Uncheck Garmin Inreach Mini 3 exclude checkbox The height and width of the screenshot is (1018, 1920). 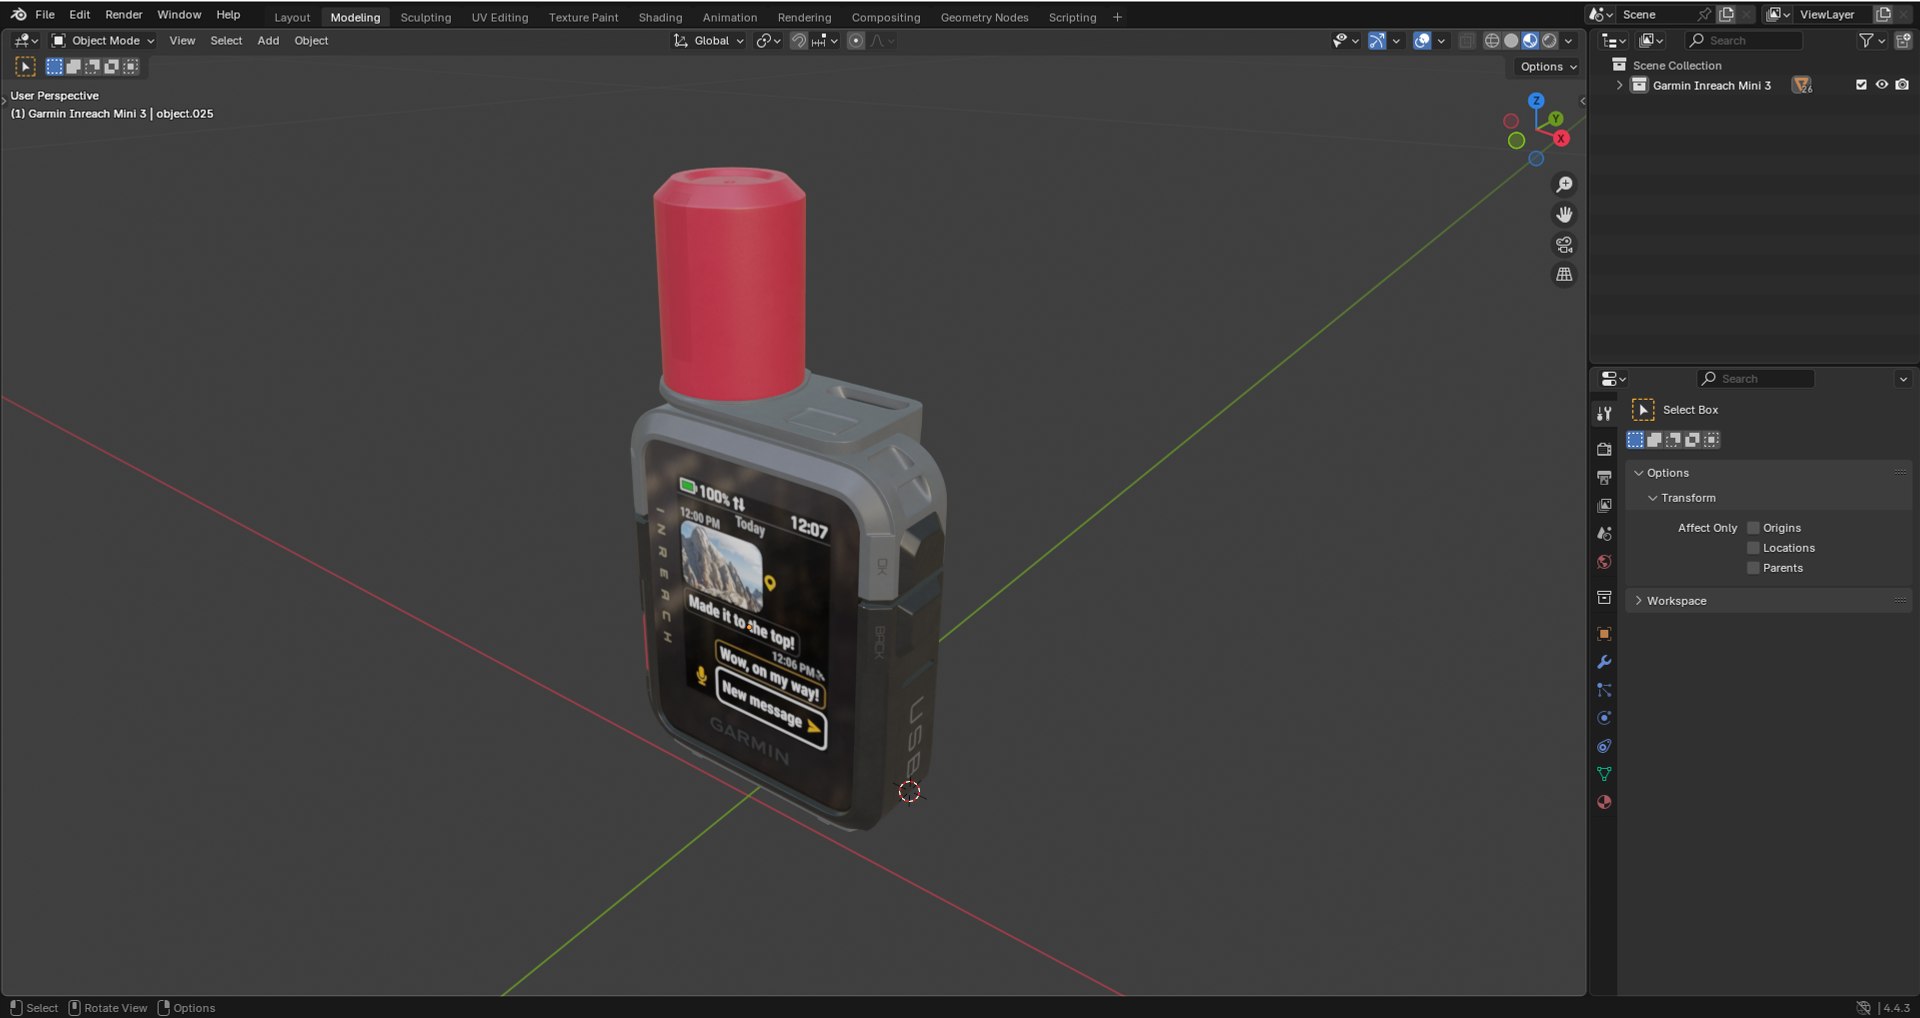1861,85
